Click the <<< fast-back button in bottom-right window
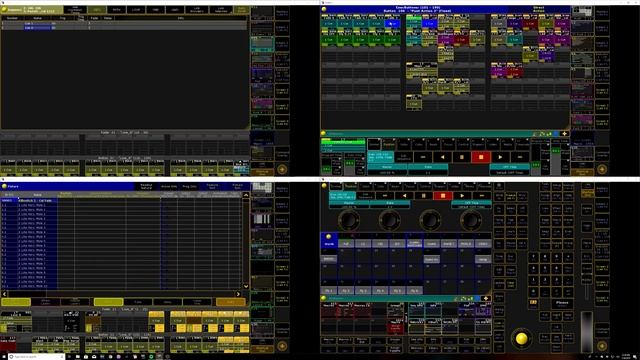The width and height of the screenshot is (640, 360). point(385,196)
